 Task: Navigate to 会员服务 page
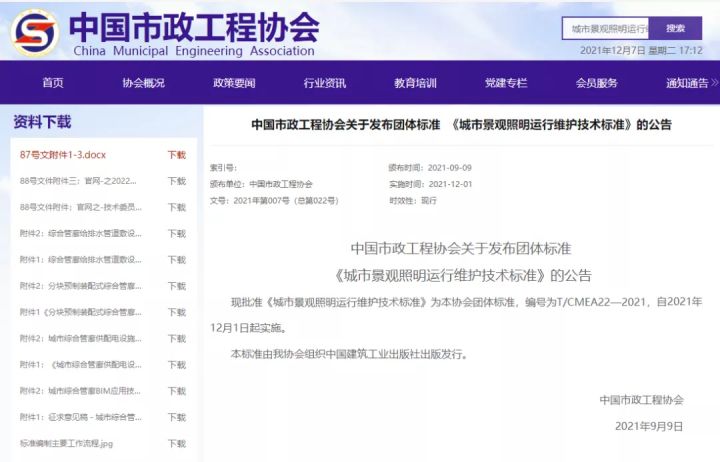(596, 83)
